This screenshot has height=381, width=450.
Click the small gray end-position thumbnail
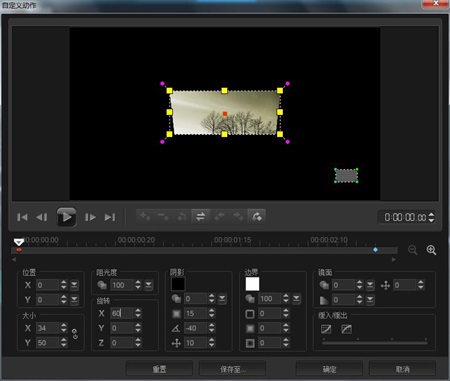pos(346,176)
